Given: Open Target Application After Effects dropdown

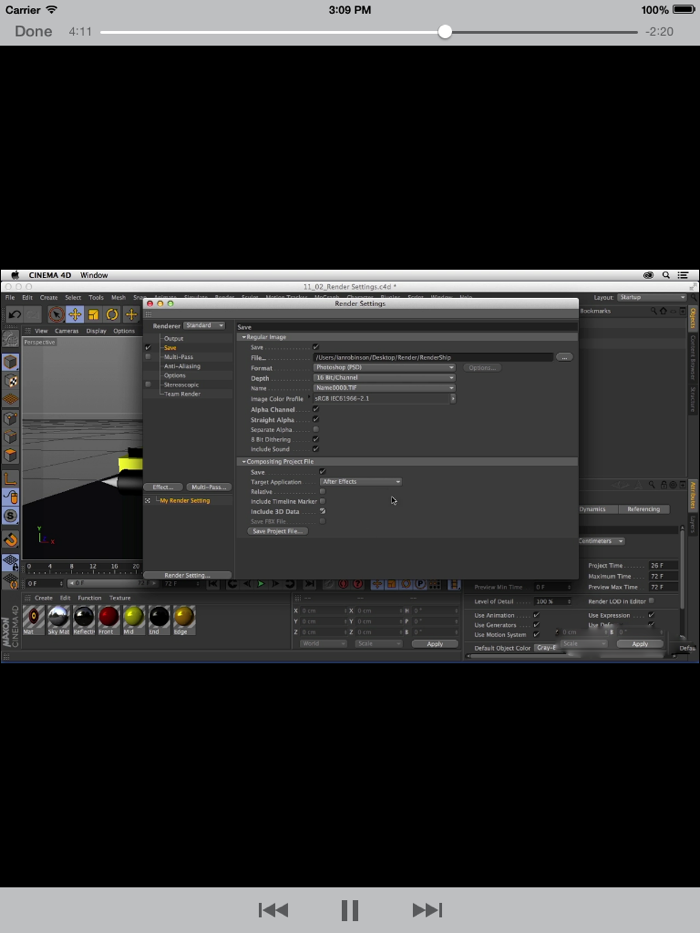Looking at the screenshot, I should (x=361, y=482).
